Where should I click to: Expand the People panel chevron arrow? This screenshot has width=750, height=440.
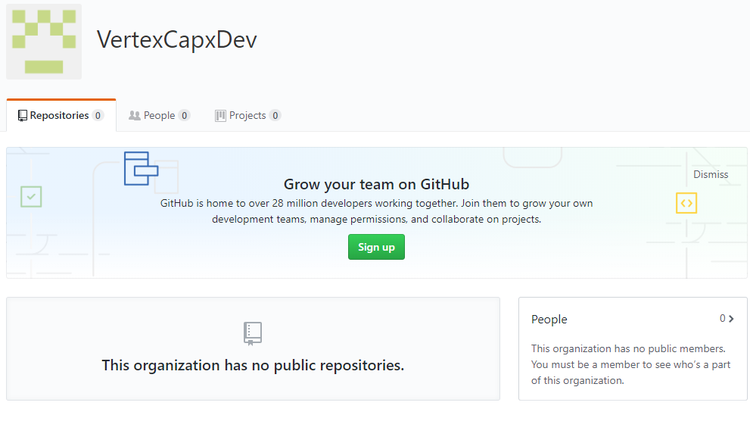(x=731, y=319)
